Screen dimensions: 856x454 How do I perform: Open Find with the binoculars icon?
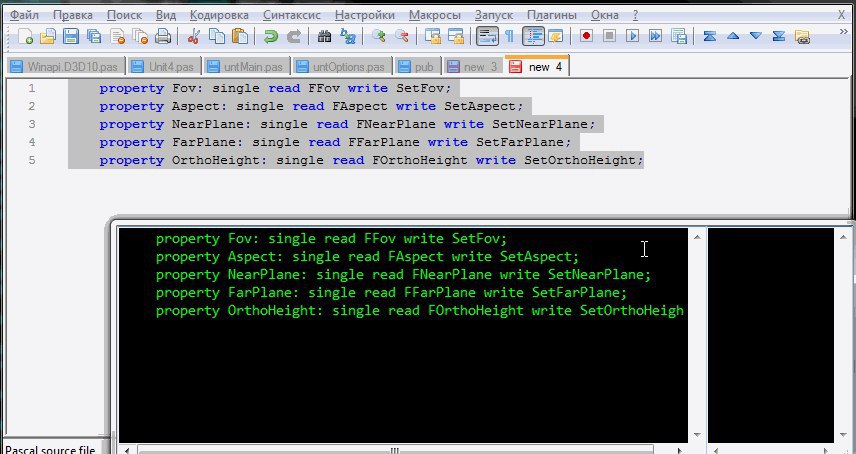324,37
